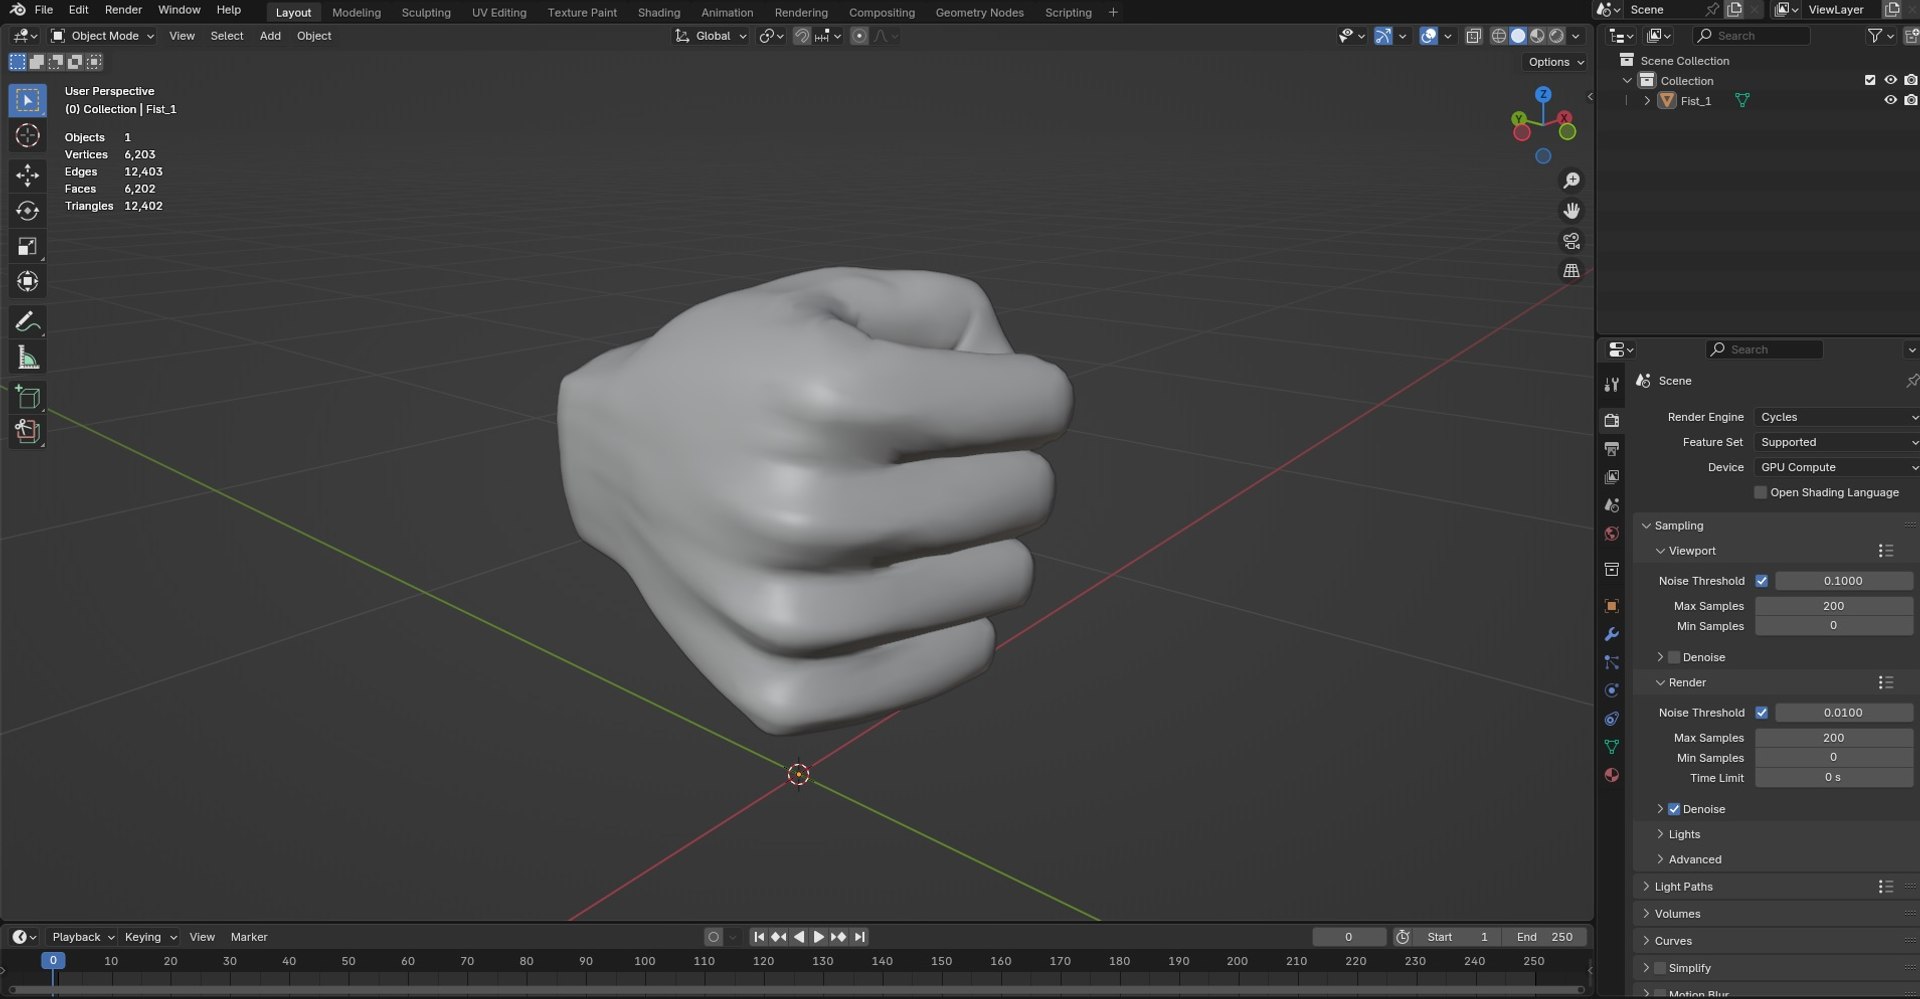Activate the Scale tool

[x=28, y=246]
